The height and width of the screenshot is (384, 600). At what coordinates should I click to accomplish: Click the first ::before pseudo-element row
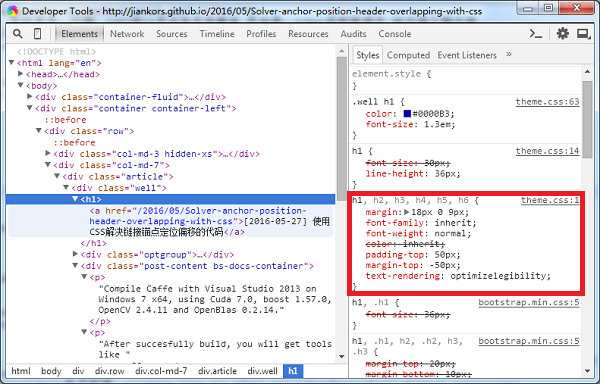point(65,120)
